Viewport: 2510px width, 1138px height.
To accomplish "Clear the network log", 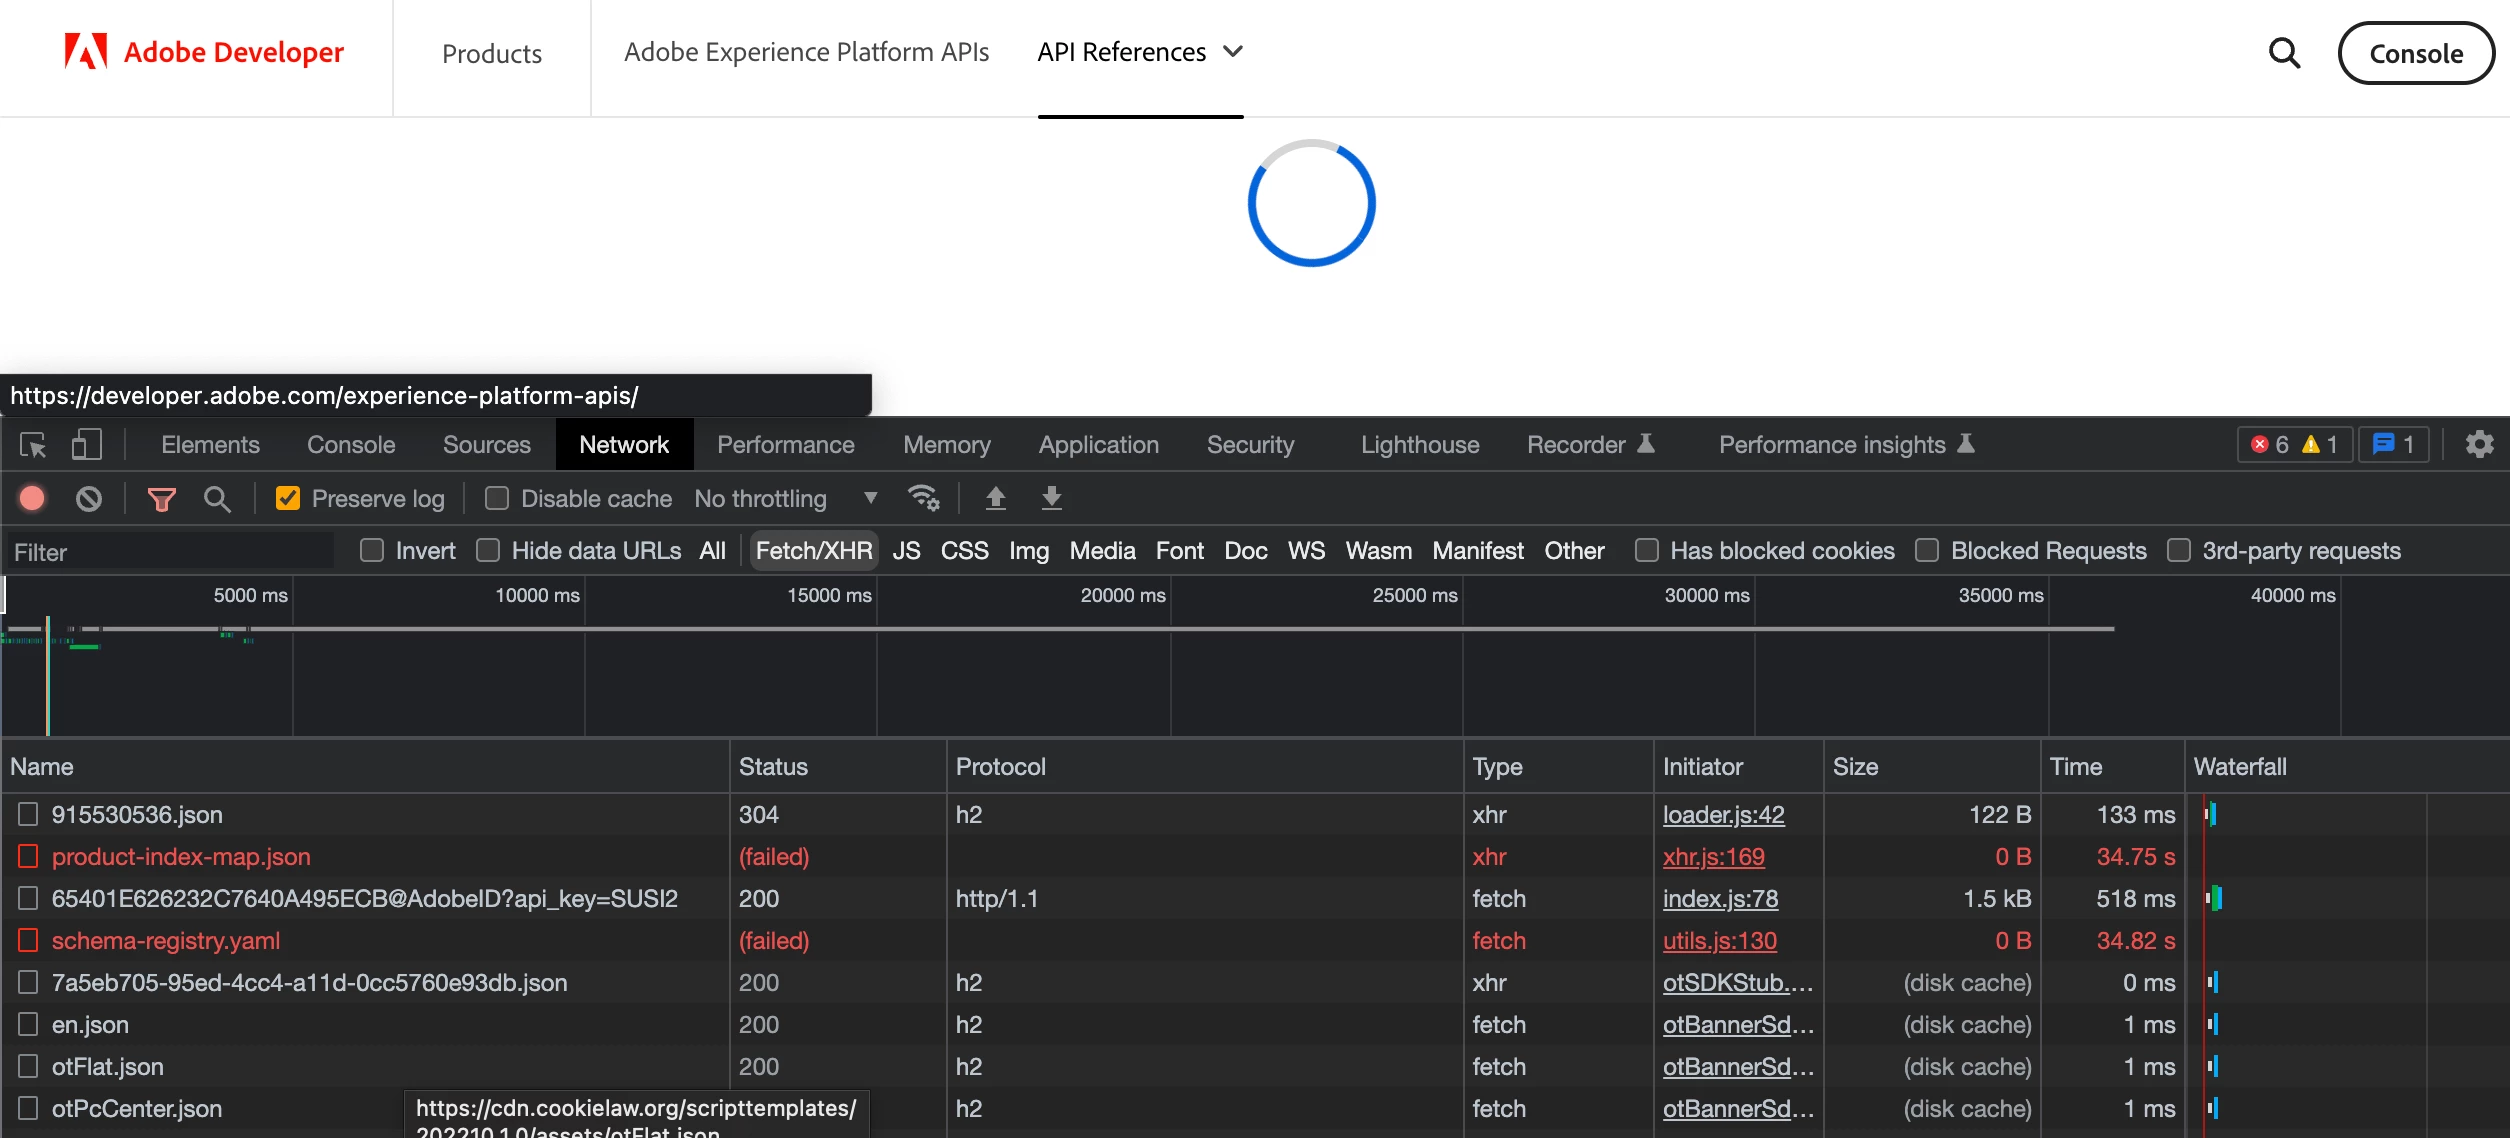I will coord(89,498).
